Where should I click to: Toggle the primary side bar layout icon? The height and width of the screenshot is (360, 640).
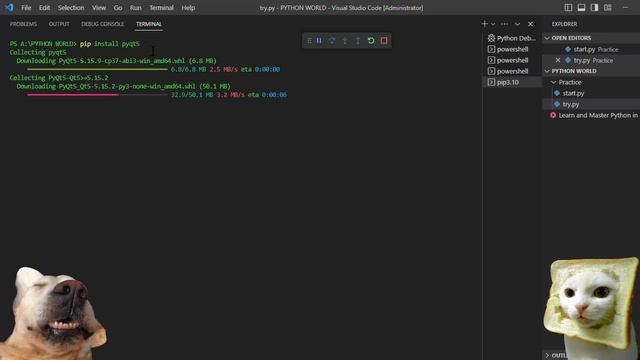click(568, 8)
